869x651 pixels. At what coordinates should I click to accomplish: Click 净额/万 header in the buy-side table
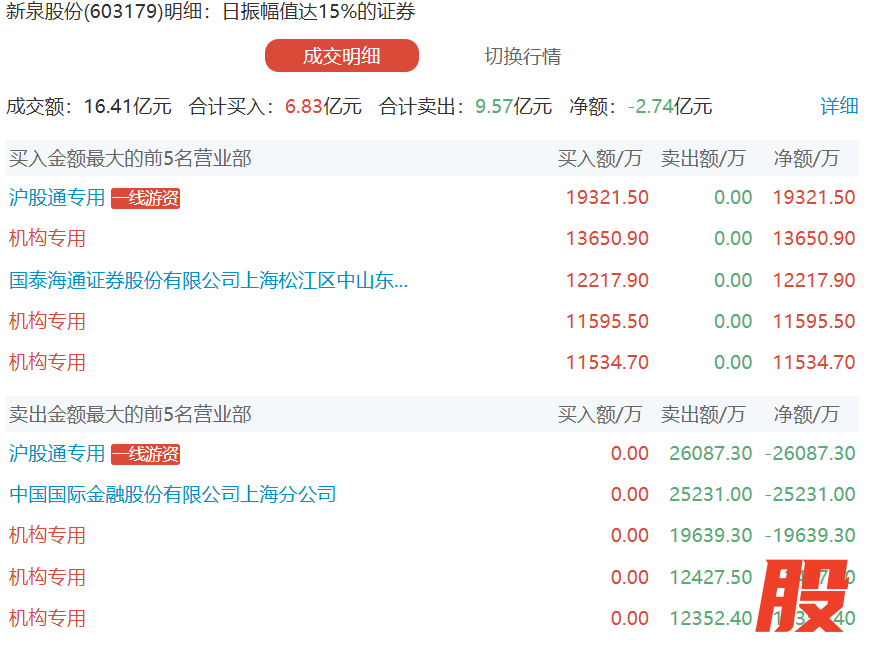coord(806,158)
